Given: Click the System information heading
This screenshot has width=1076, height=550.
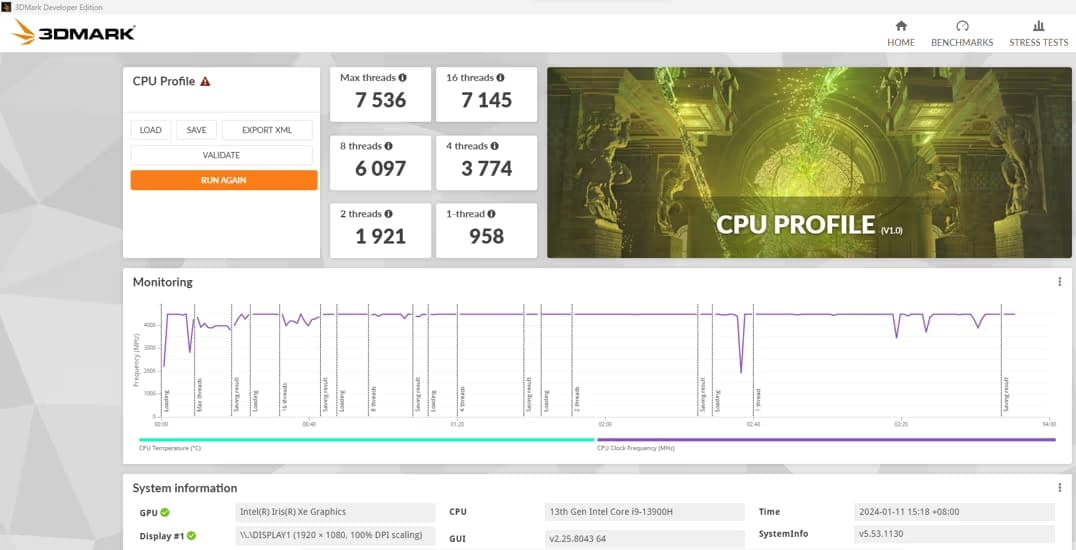Looking at the screenshot, I should 185,488.
